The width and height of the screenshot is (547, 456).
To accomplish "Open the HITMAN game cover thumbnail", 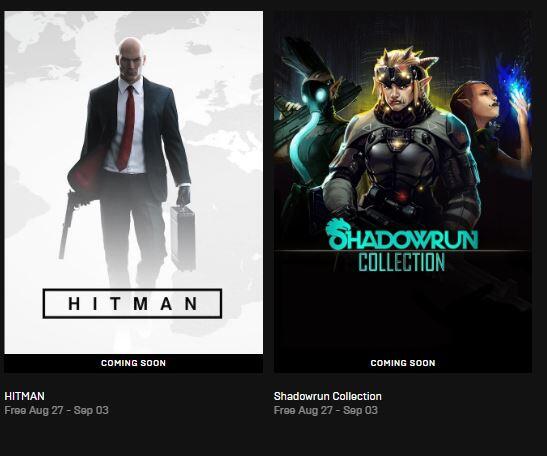I will [x=134, y=182].
